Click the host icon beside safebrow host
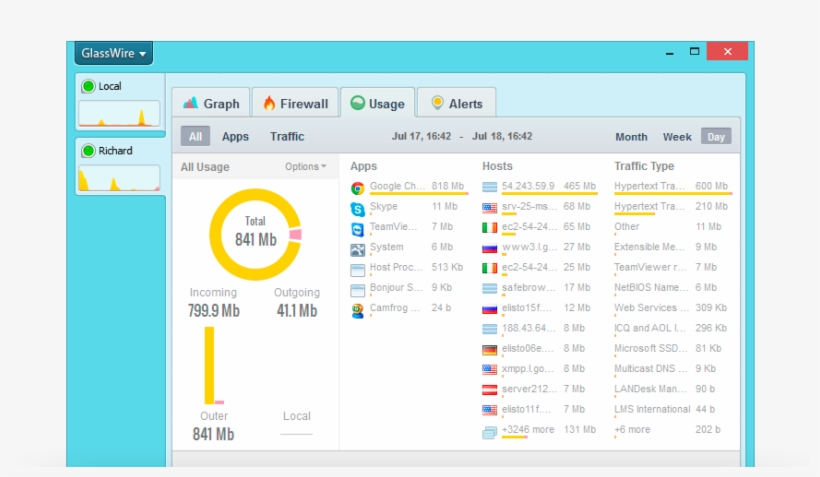 [489, 288]
